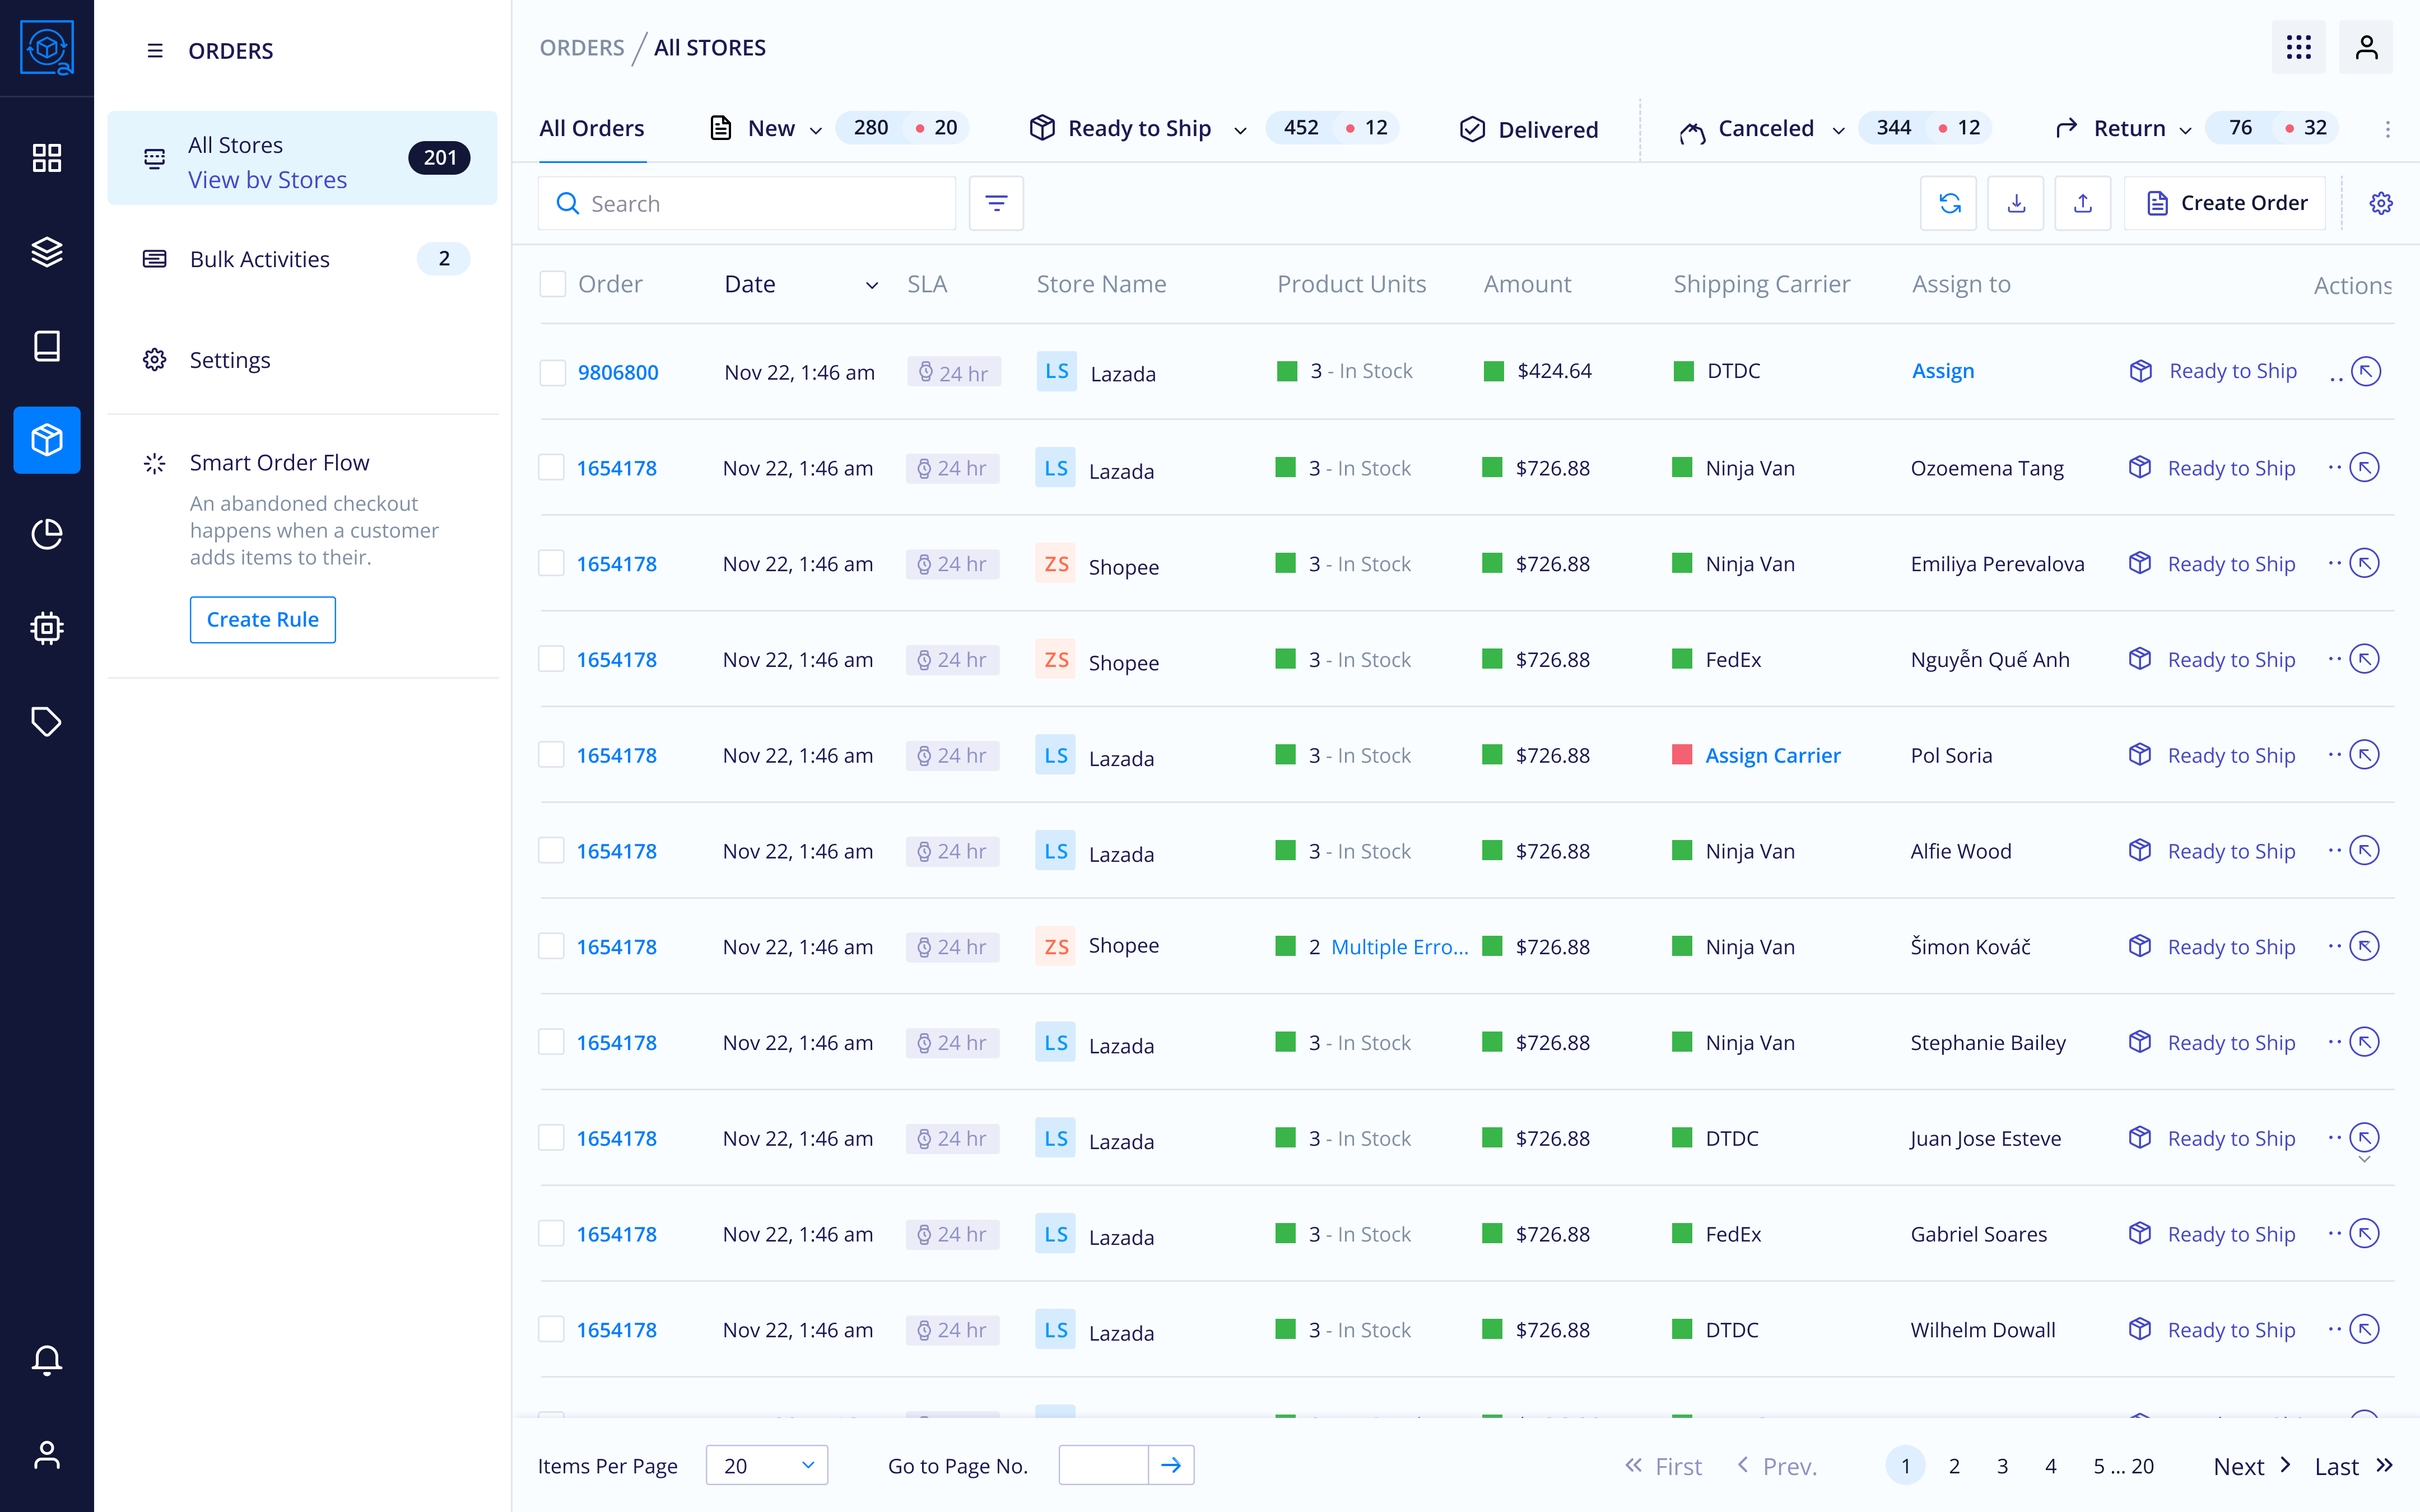Screen dimensions: 2420x1512
Task: Open the tag icon in left sidebar
Action: click(47, 722)
